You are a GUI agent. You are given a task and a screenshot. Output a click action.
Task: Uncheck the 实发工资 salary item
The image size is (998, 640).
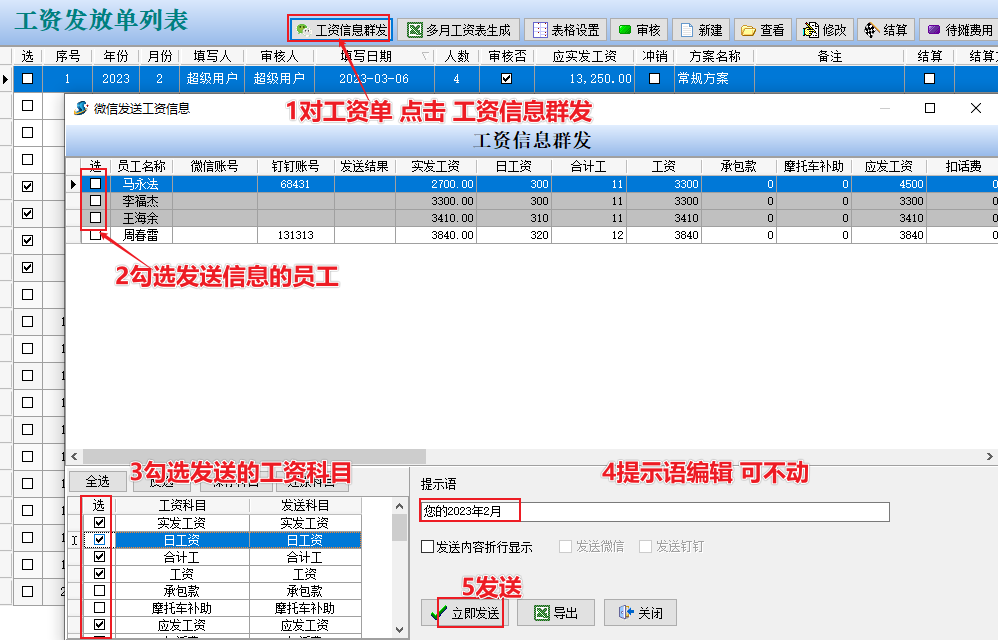[99, 523]
